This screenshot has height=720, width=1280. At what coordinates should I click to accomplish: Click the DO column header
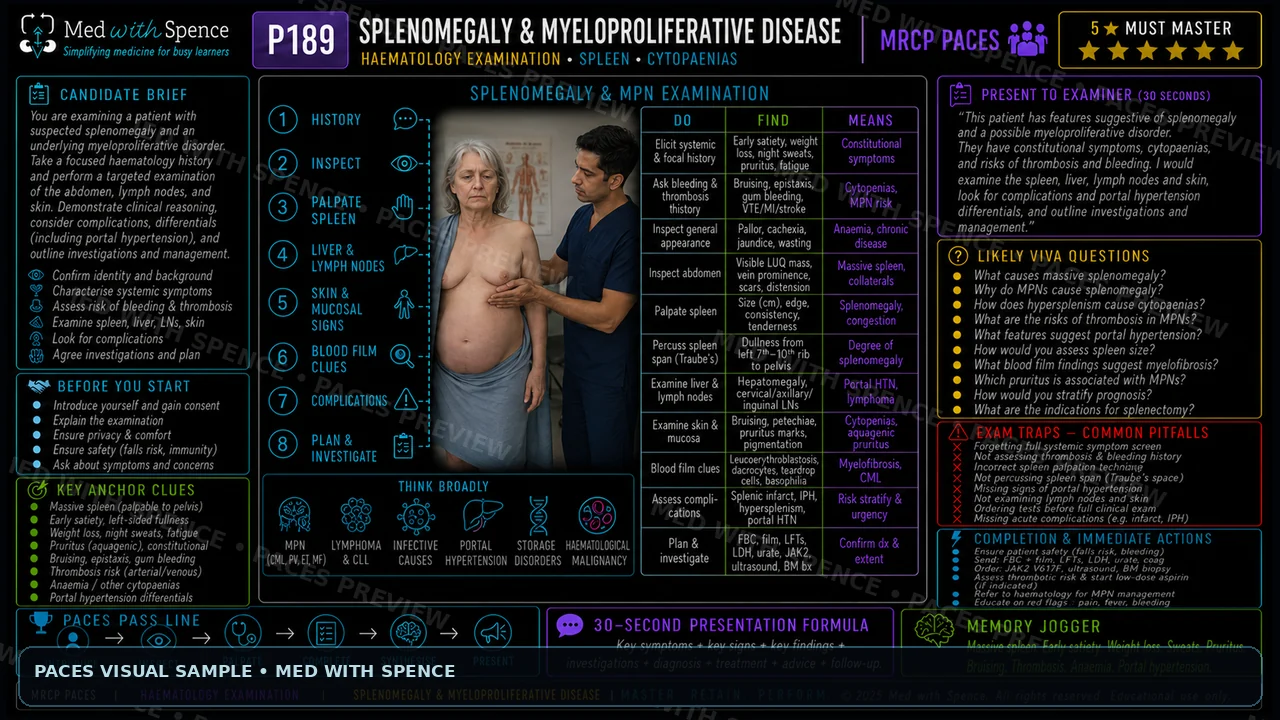(x=683, y=120)
